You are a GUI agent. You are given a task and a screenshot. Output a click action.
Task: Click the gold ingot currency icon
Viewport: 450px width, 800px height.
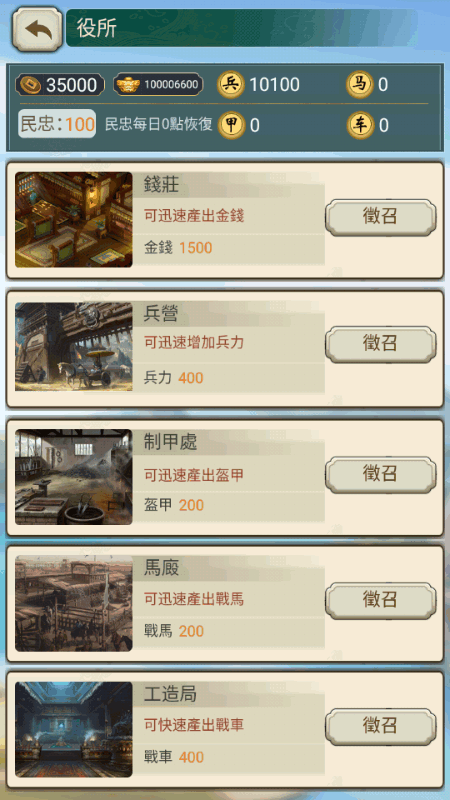pyautogui.click(x=128, y=84)
